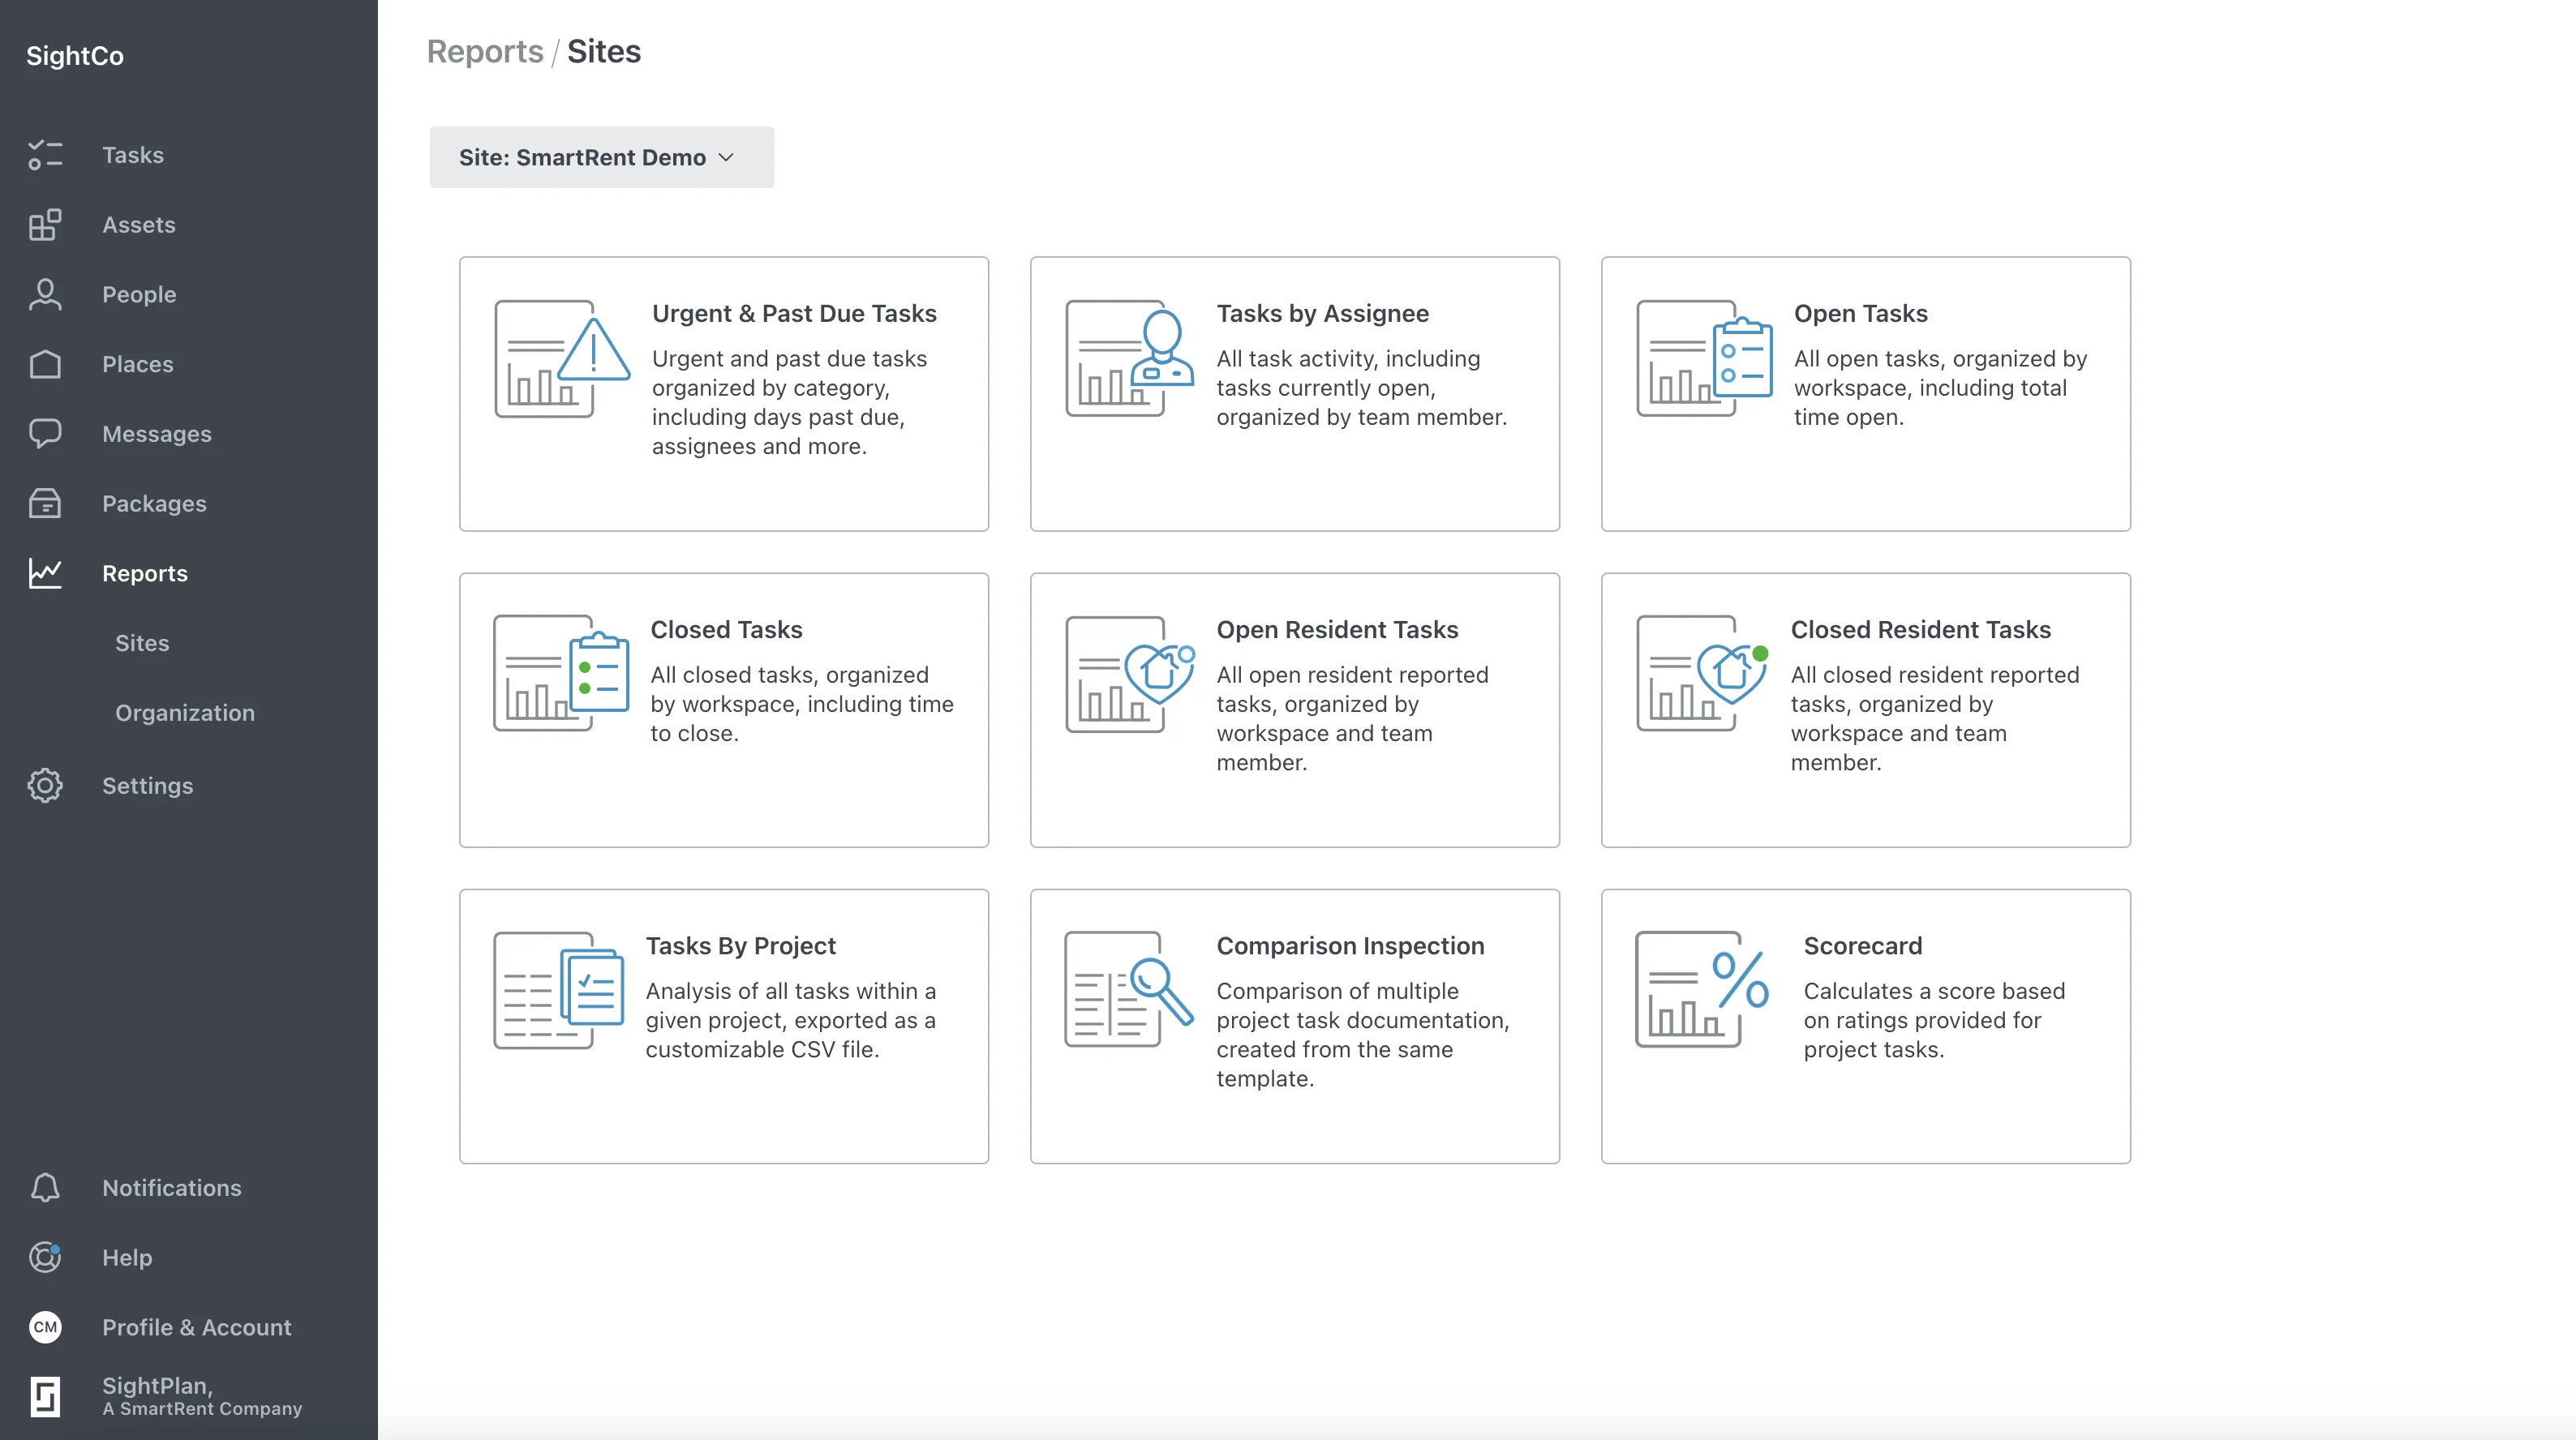Open the Comparison Inspection report title
2576x1440 pixels.
click(1350, 946)
